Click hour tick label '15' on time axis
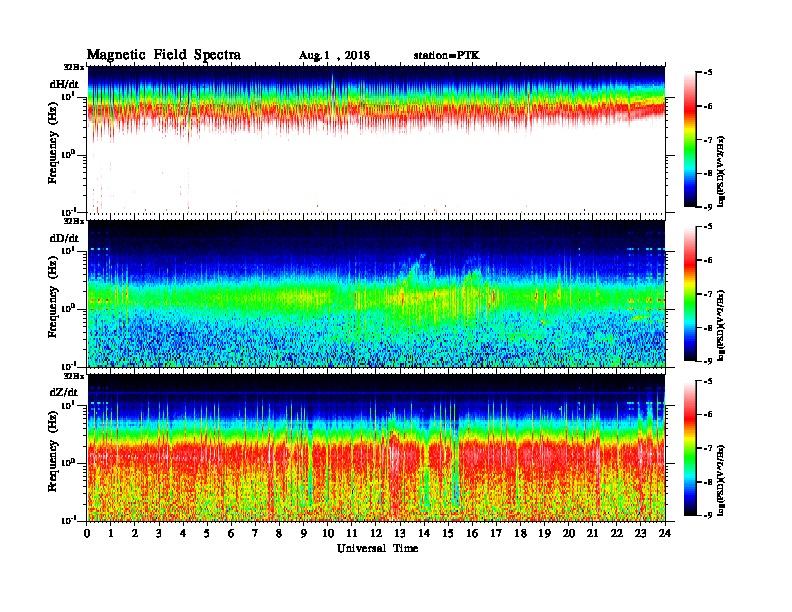This screenshot has width=792, height=612. coord(448,533)
